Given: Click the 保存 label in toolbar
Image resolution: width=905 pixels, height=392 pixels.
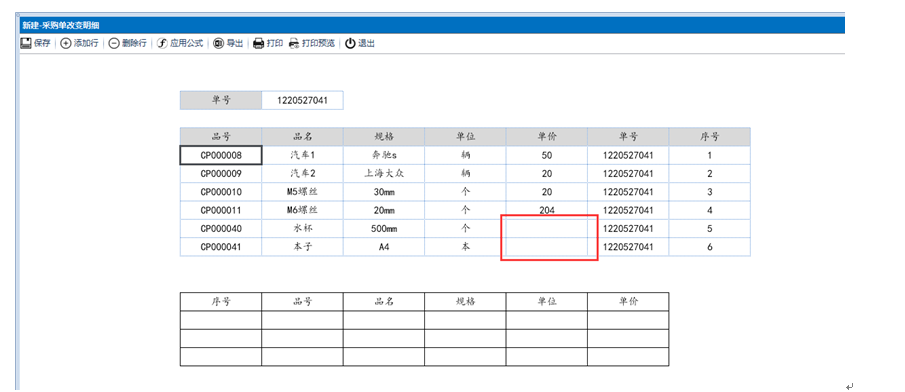Looking at the screenshot, I should (x=42, y=43).
